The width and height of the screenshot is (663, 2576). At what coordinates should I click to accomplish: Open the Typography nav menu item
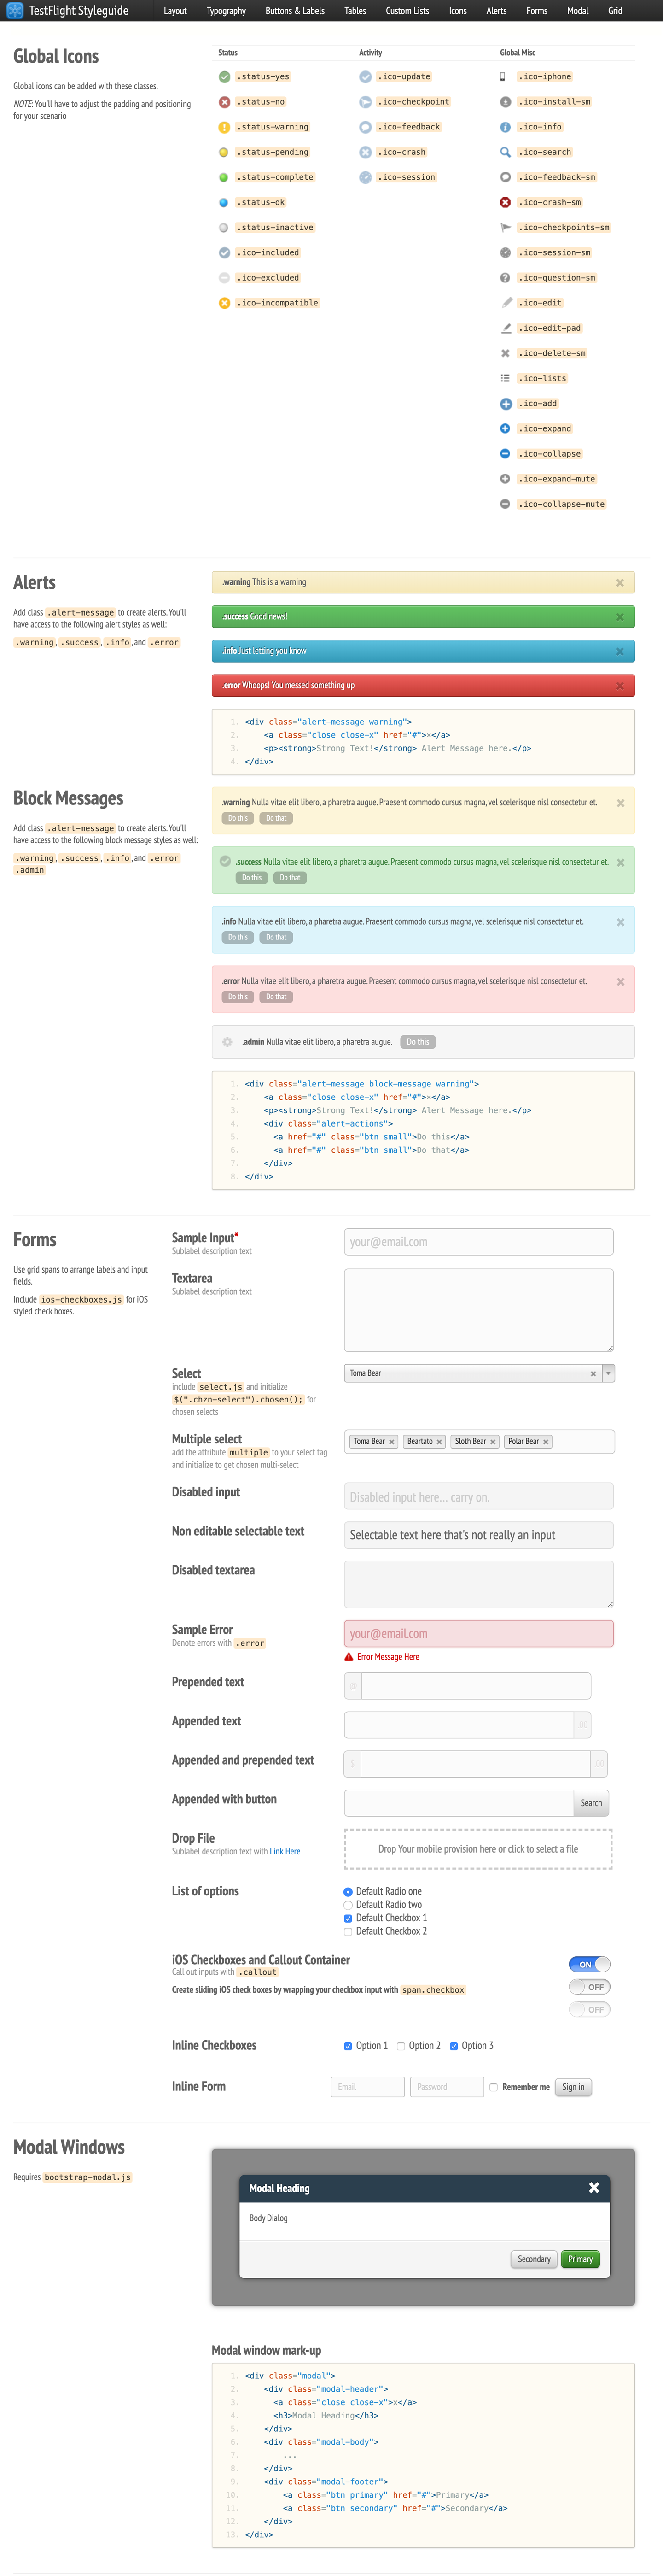click(x=226, y=11)
